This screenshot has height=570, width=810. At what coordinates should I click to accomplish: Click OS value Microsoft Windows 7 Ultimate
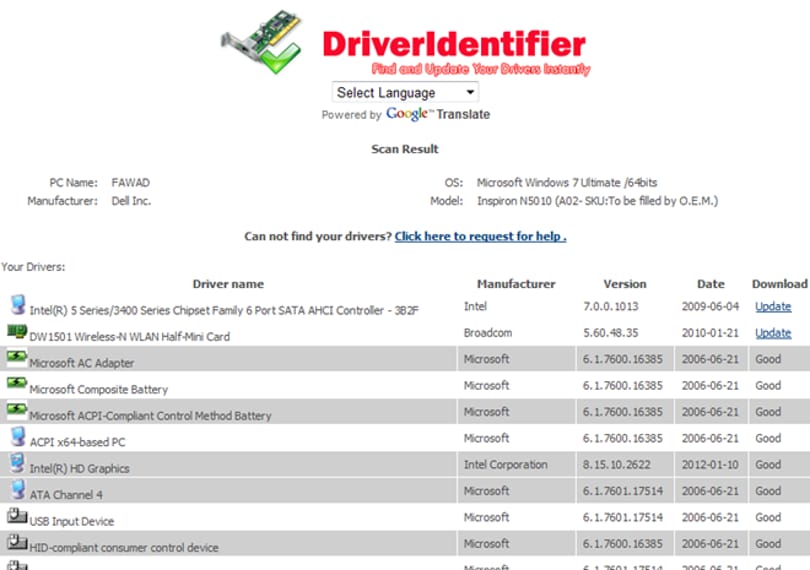(567, 182)
